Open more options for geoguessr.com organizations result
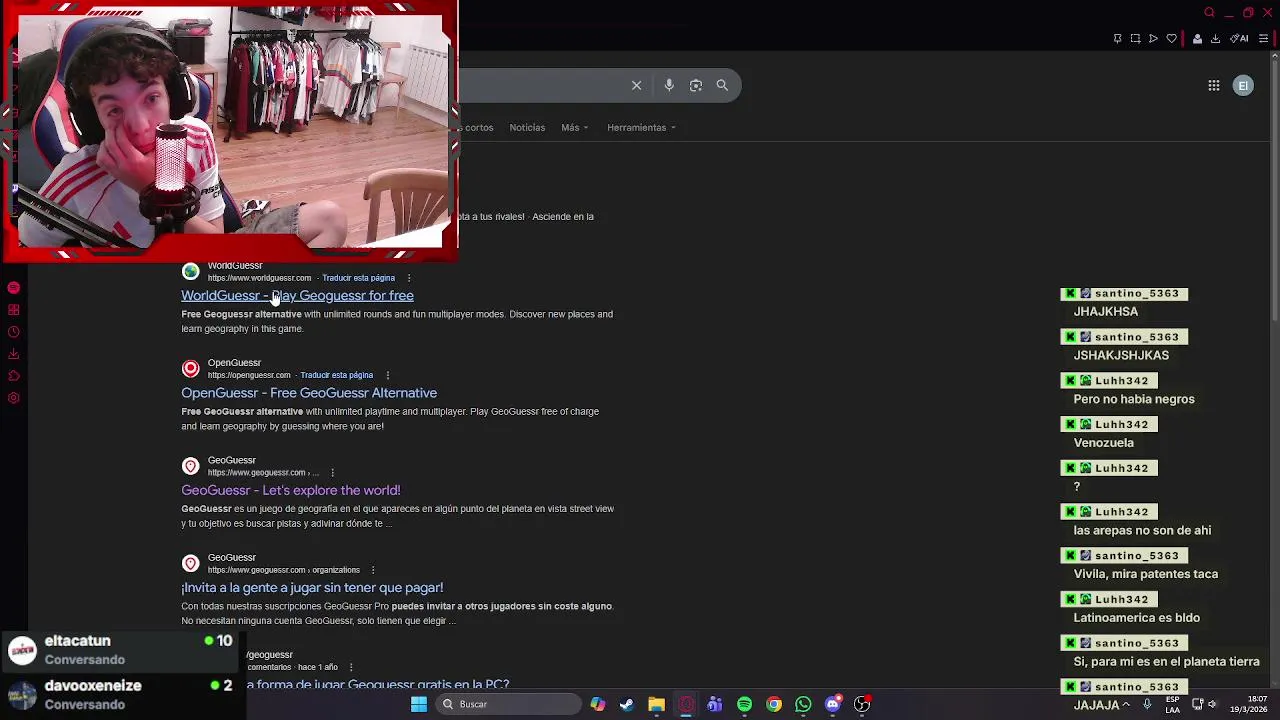Image resolution: width=1280 pixels, height=720 pixels. coord(373,570)
